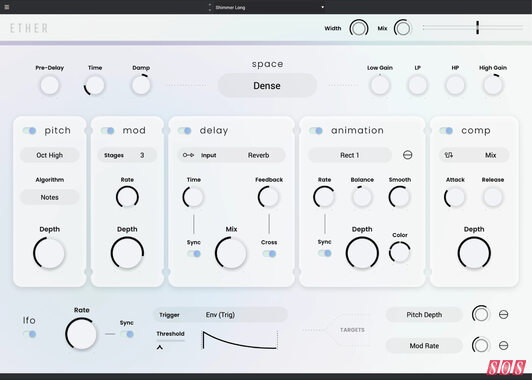Click the Mod Rate amount knob
532x380 pixels.
point(481,345)
